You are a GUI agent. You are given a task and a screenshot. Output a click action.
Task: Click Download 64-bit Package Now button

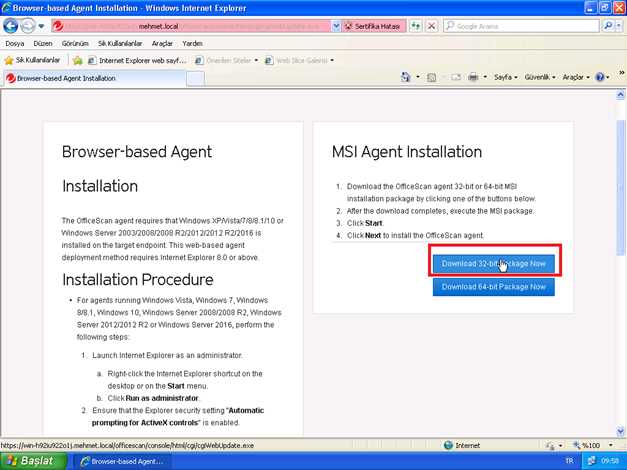(493, 287)
